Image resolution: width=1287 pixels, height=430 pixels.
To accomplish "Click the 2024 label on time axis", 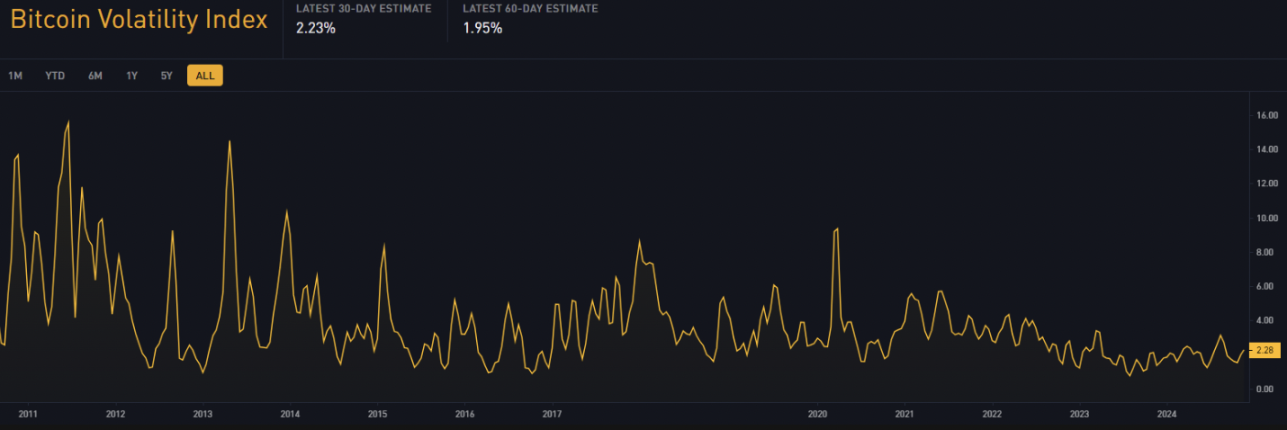I will (x=1166, y=414).
